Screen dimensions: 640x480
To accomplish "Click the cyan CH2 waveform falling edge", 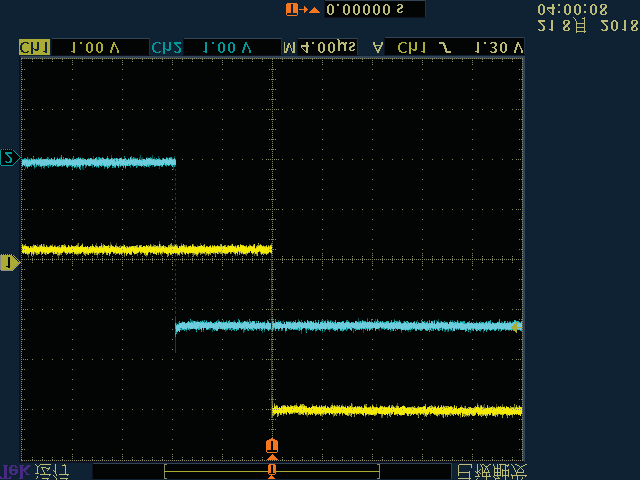I will pos(176,244).
